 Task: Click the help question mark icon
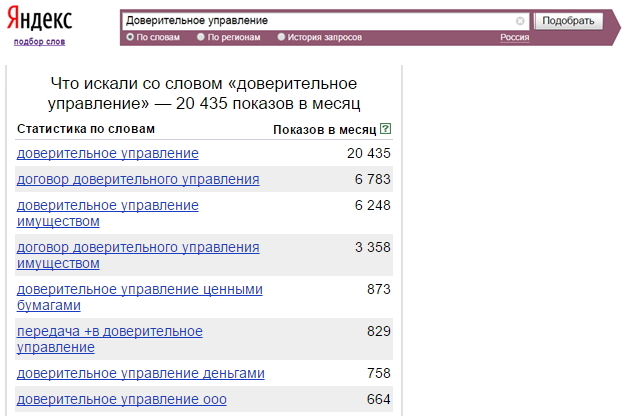pos(386,130)
